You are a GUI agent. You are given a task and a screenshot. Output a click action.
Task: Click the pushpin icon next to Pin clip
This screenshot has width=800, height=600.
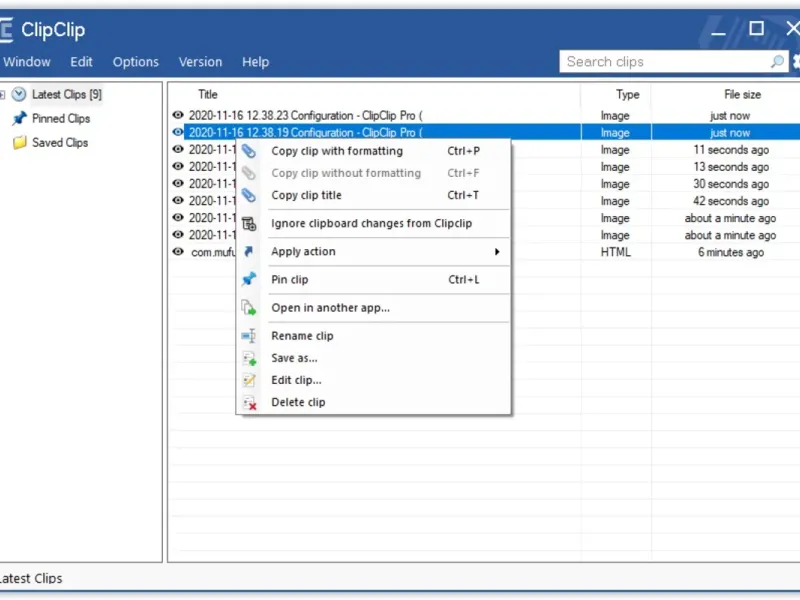pos(249,280)
